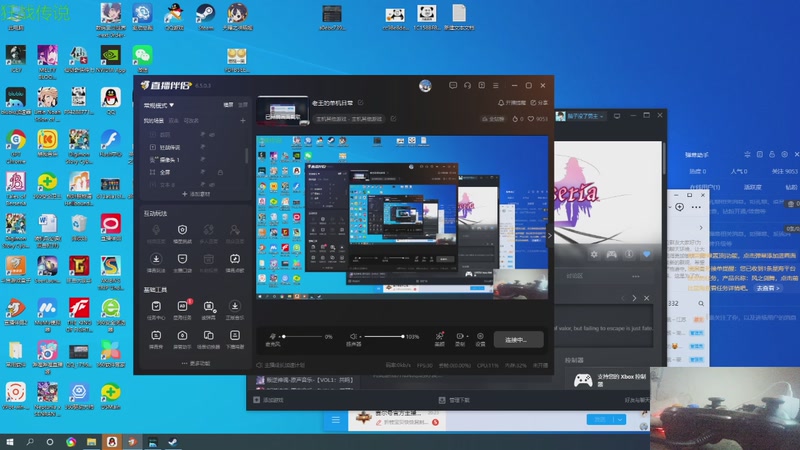Go to next item arrow in Steam panel

tap(634, 298)
